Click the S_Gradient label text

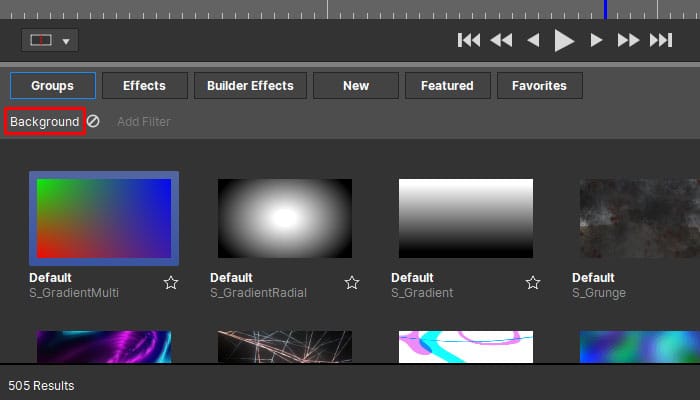point(422,293)
